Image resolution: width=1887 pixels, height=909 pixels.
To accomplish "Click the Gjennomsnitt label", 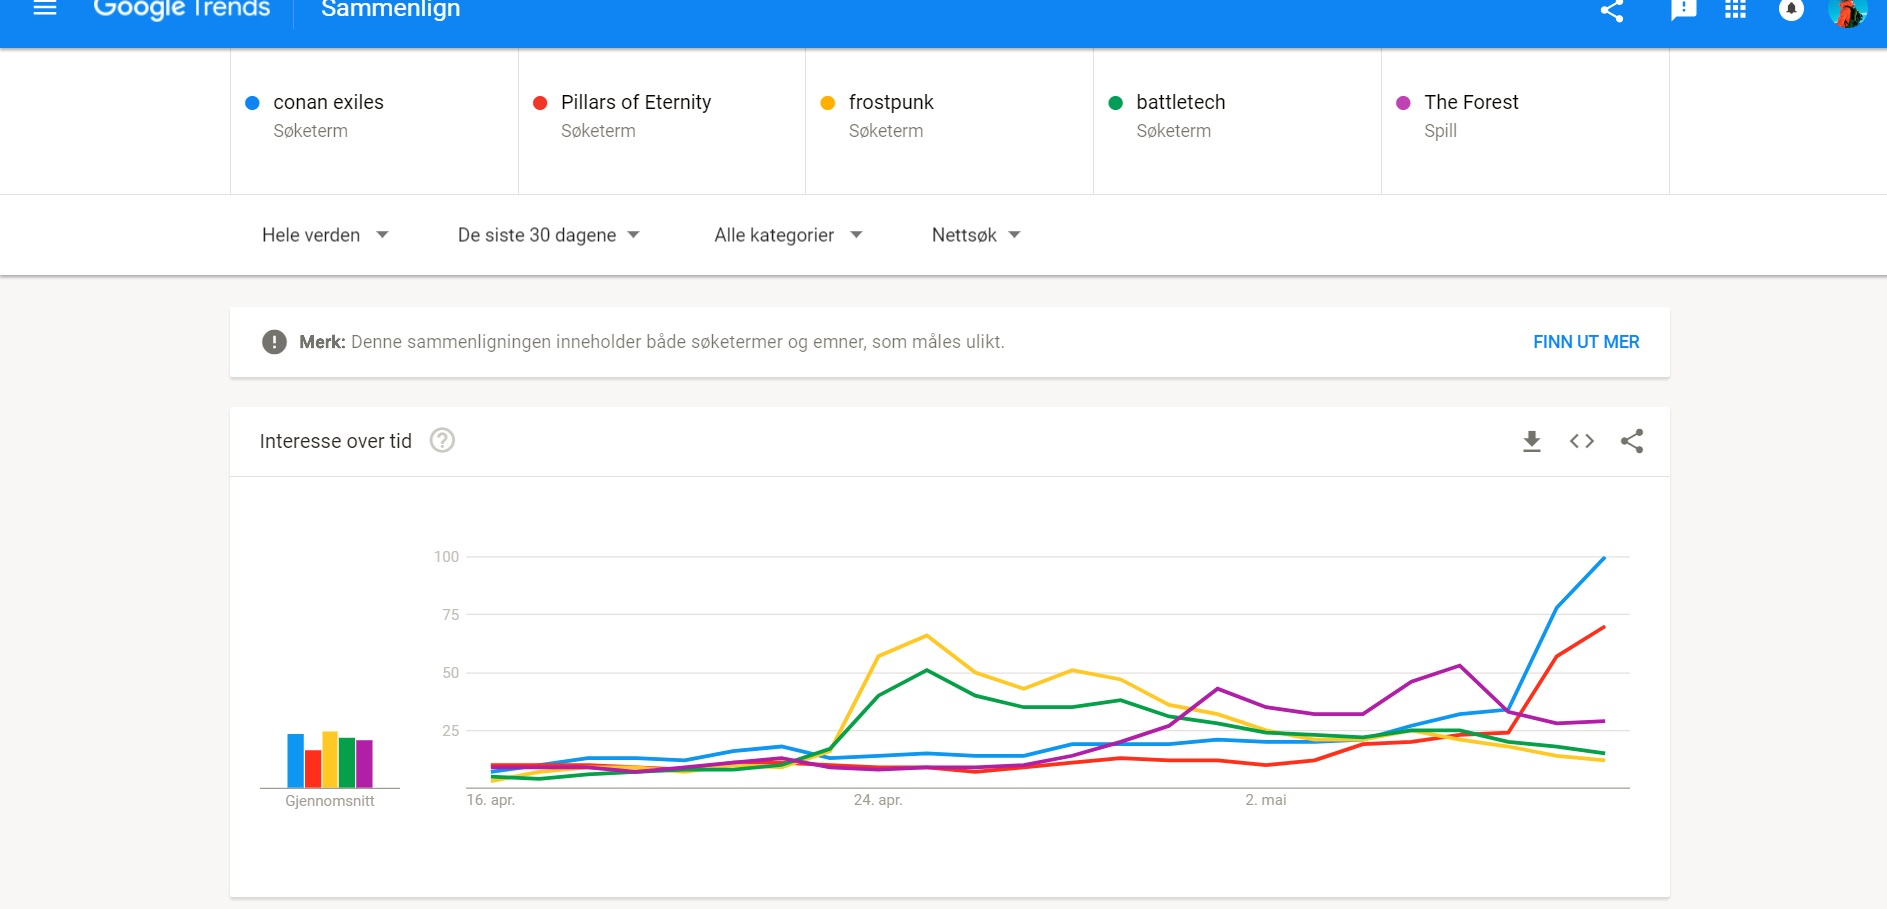I will pyautogui.click(x=330, y=801).
